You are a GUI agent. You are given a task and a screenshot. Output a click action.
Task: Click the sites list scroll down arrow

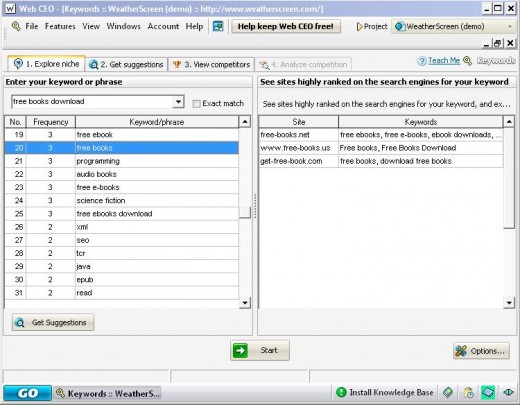coord(509,303)
